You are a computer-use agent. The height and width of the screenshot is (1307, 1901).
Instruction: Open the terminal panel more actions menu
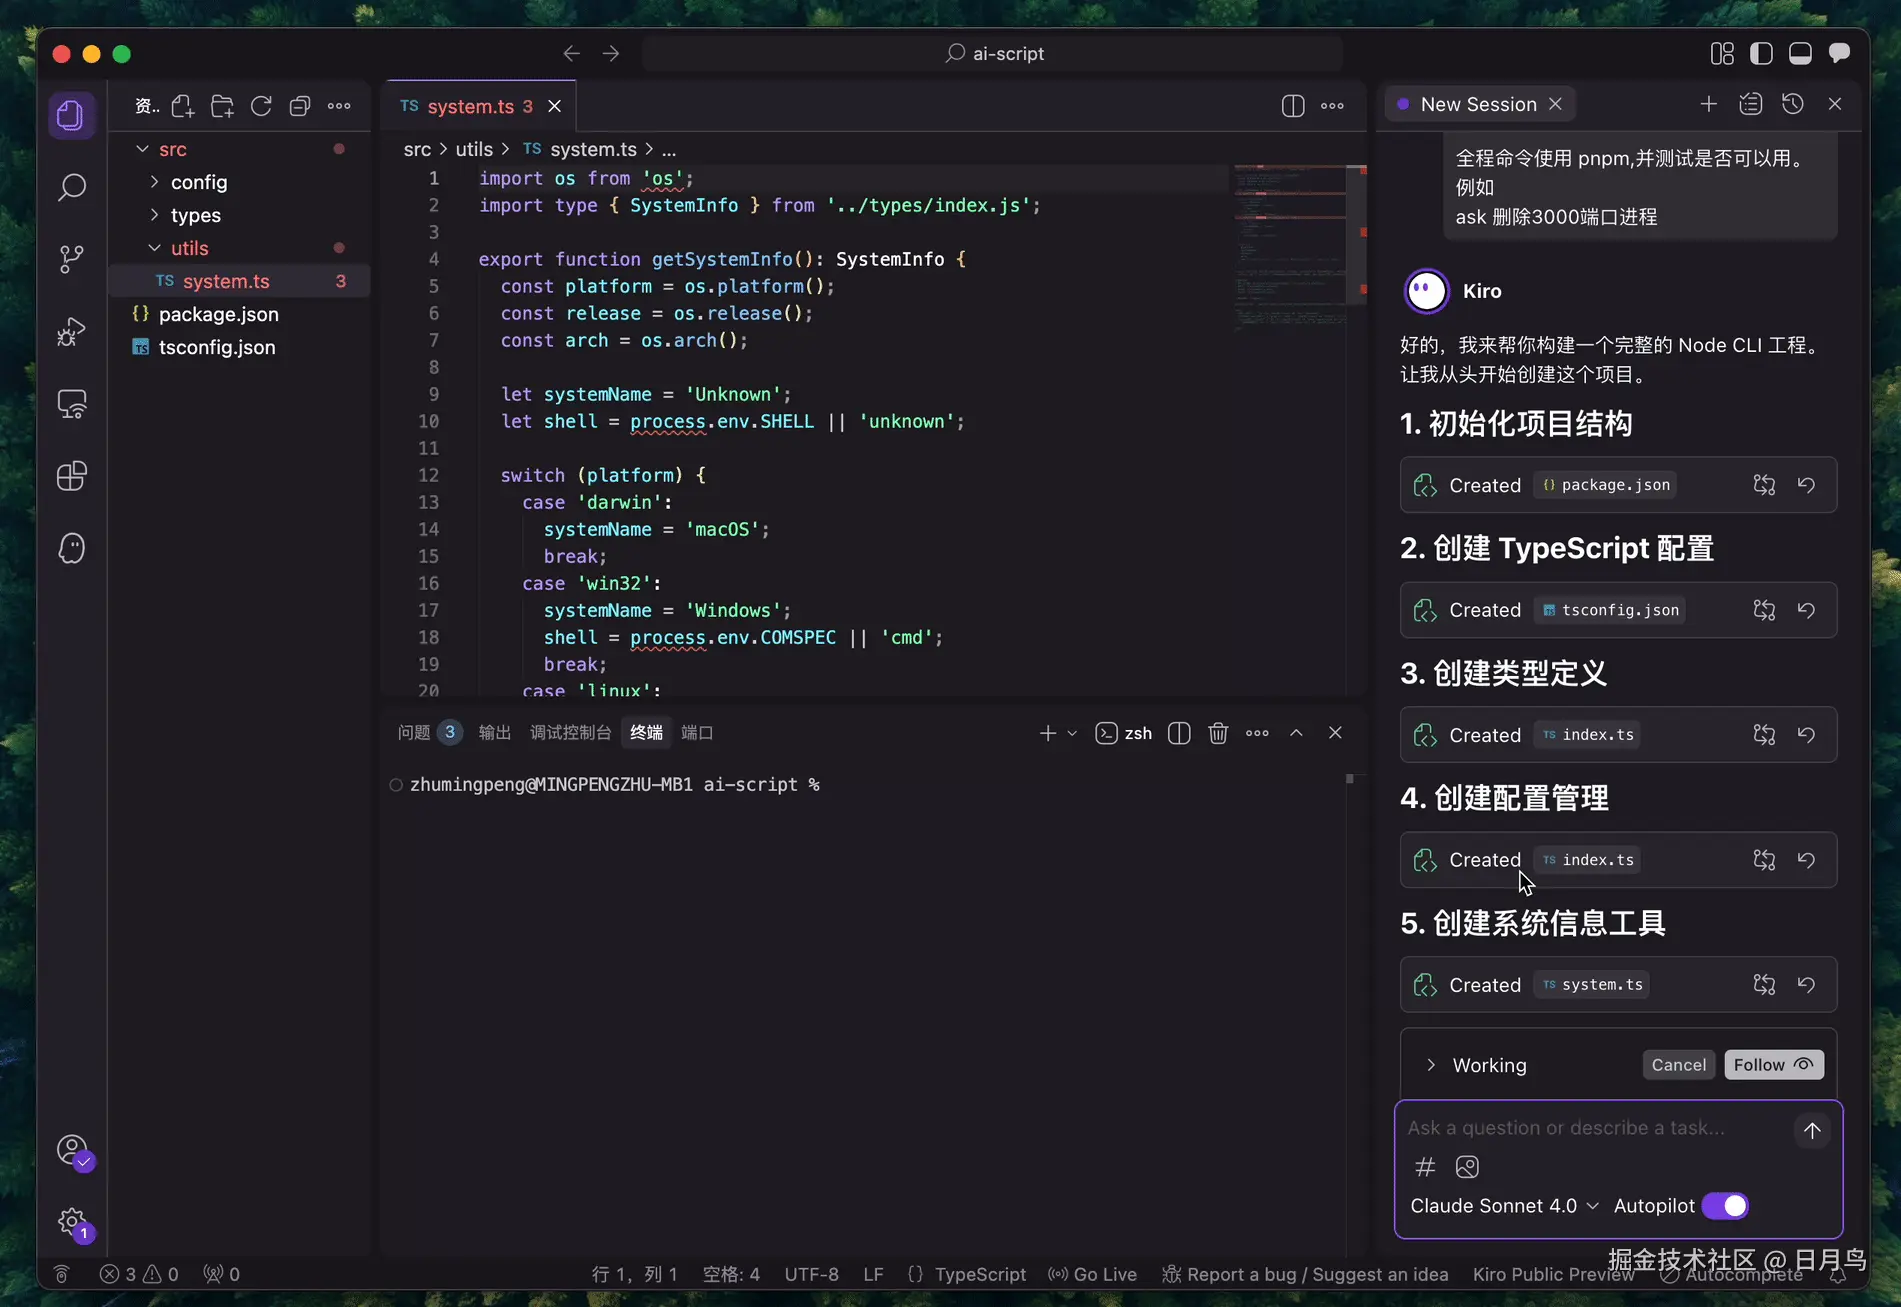pyautogui.click(x=1257, y=733)
